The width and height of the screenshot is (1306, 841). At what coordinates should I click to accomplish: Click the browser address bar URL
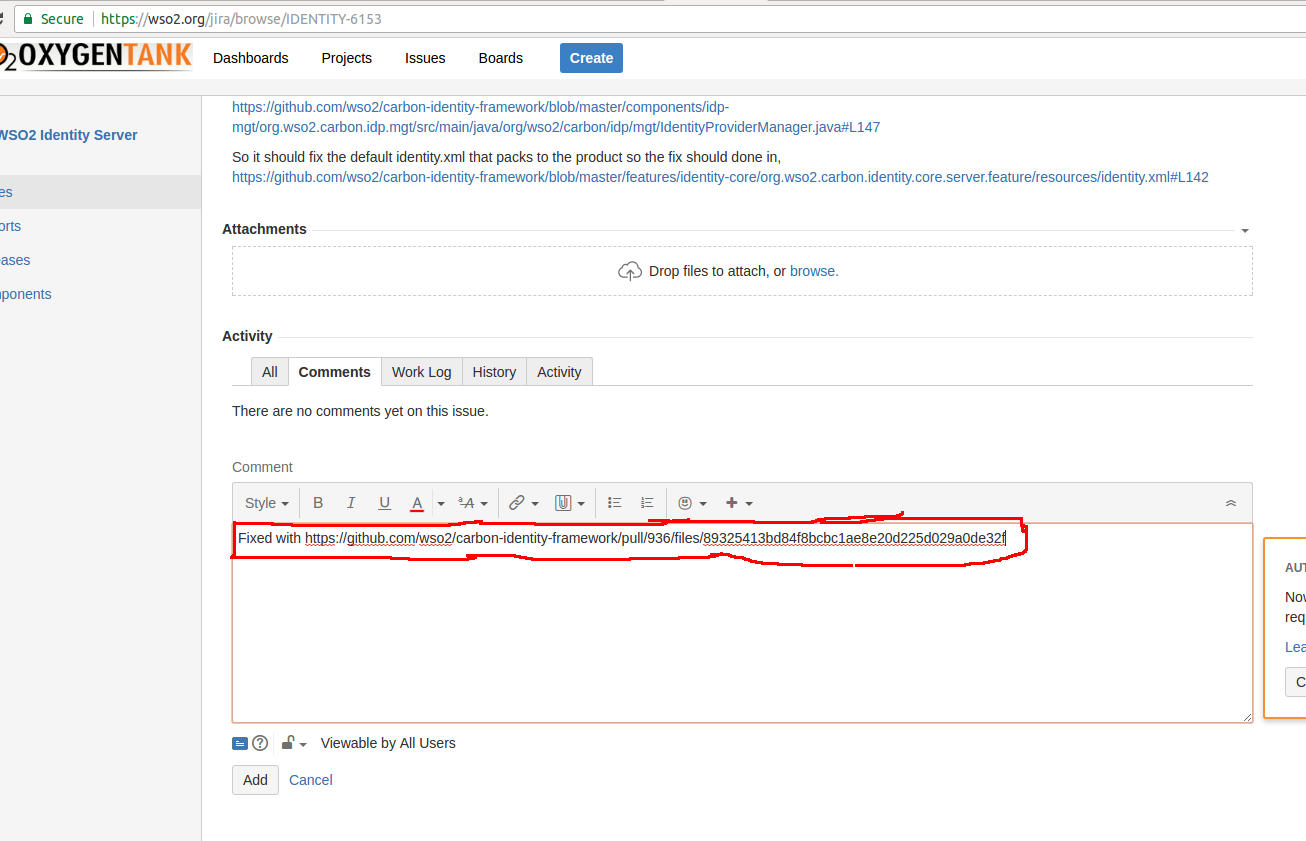point(241,19)
